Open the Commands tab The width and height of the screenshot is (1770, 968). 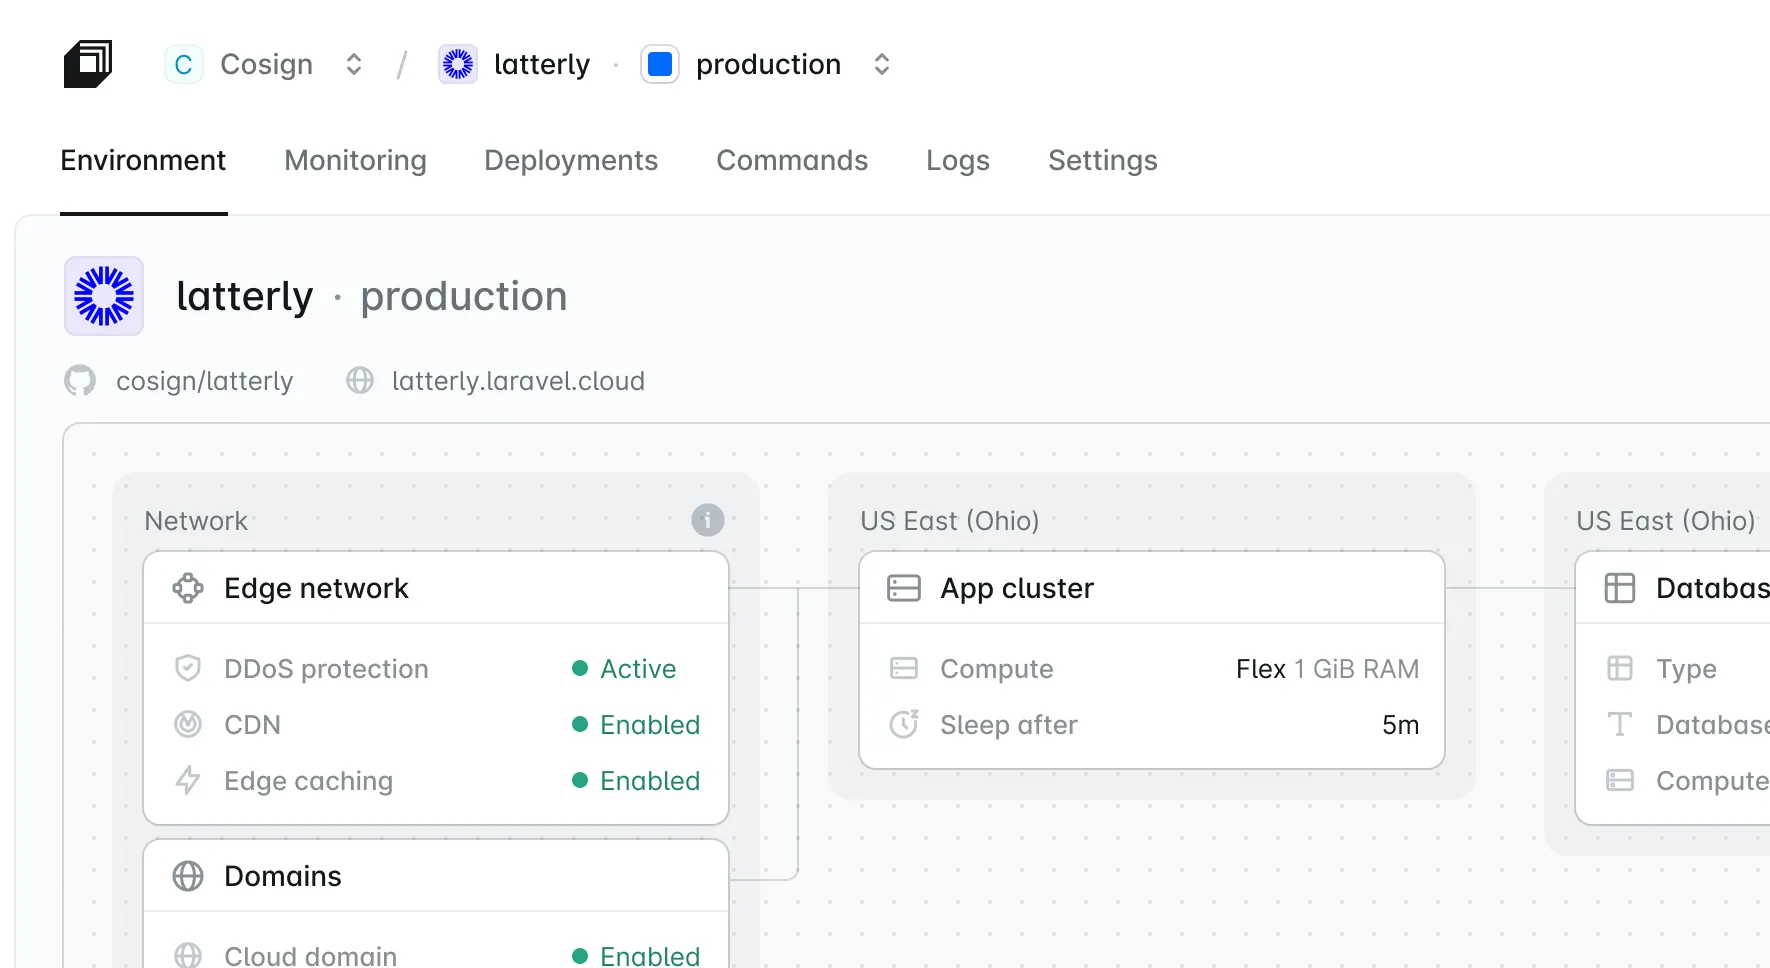coord(792,160)
